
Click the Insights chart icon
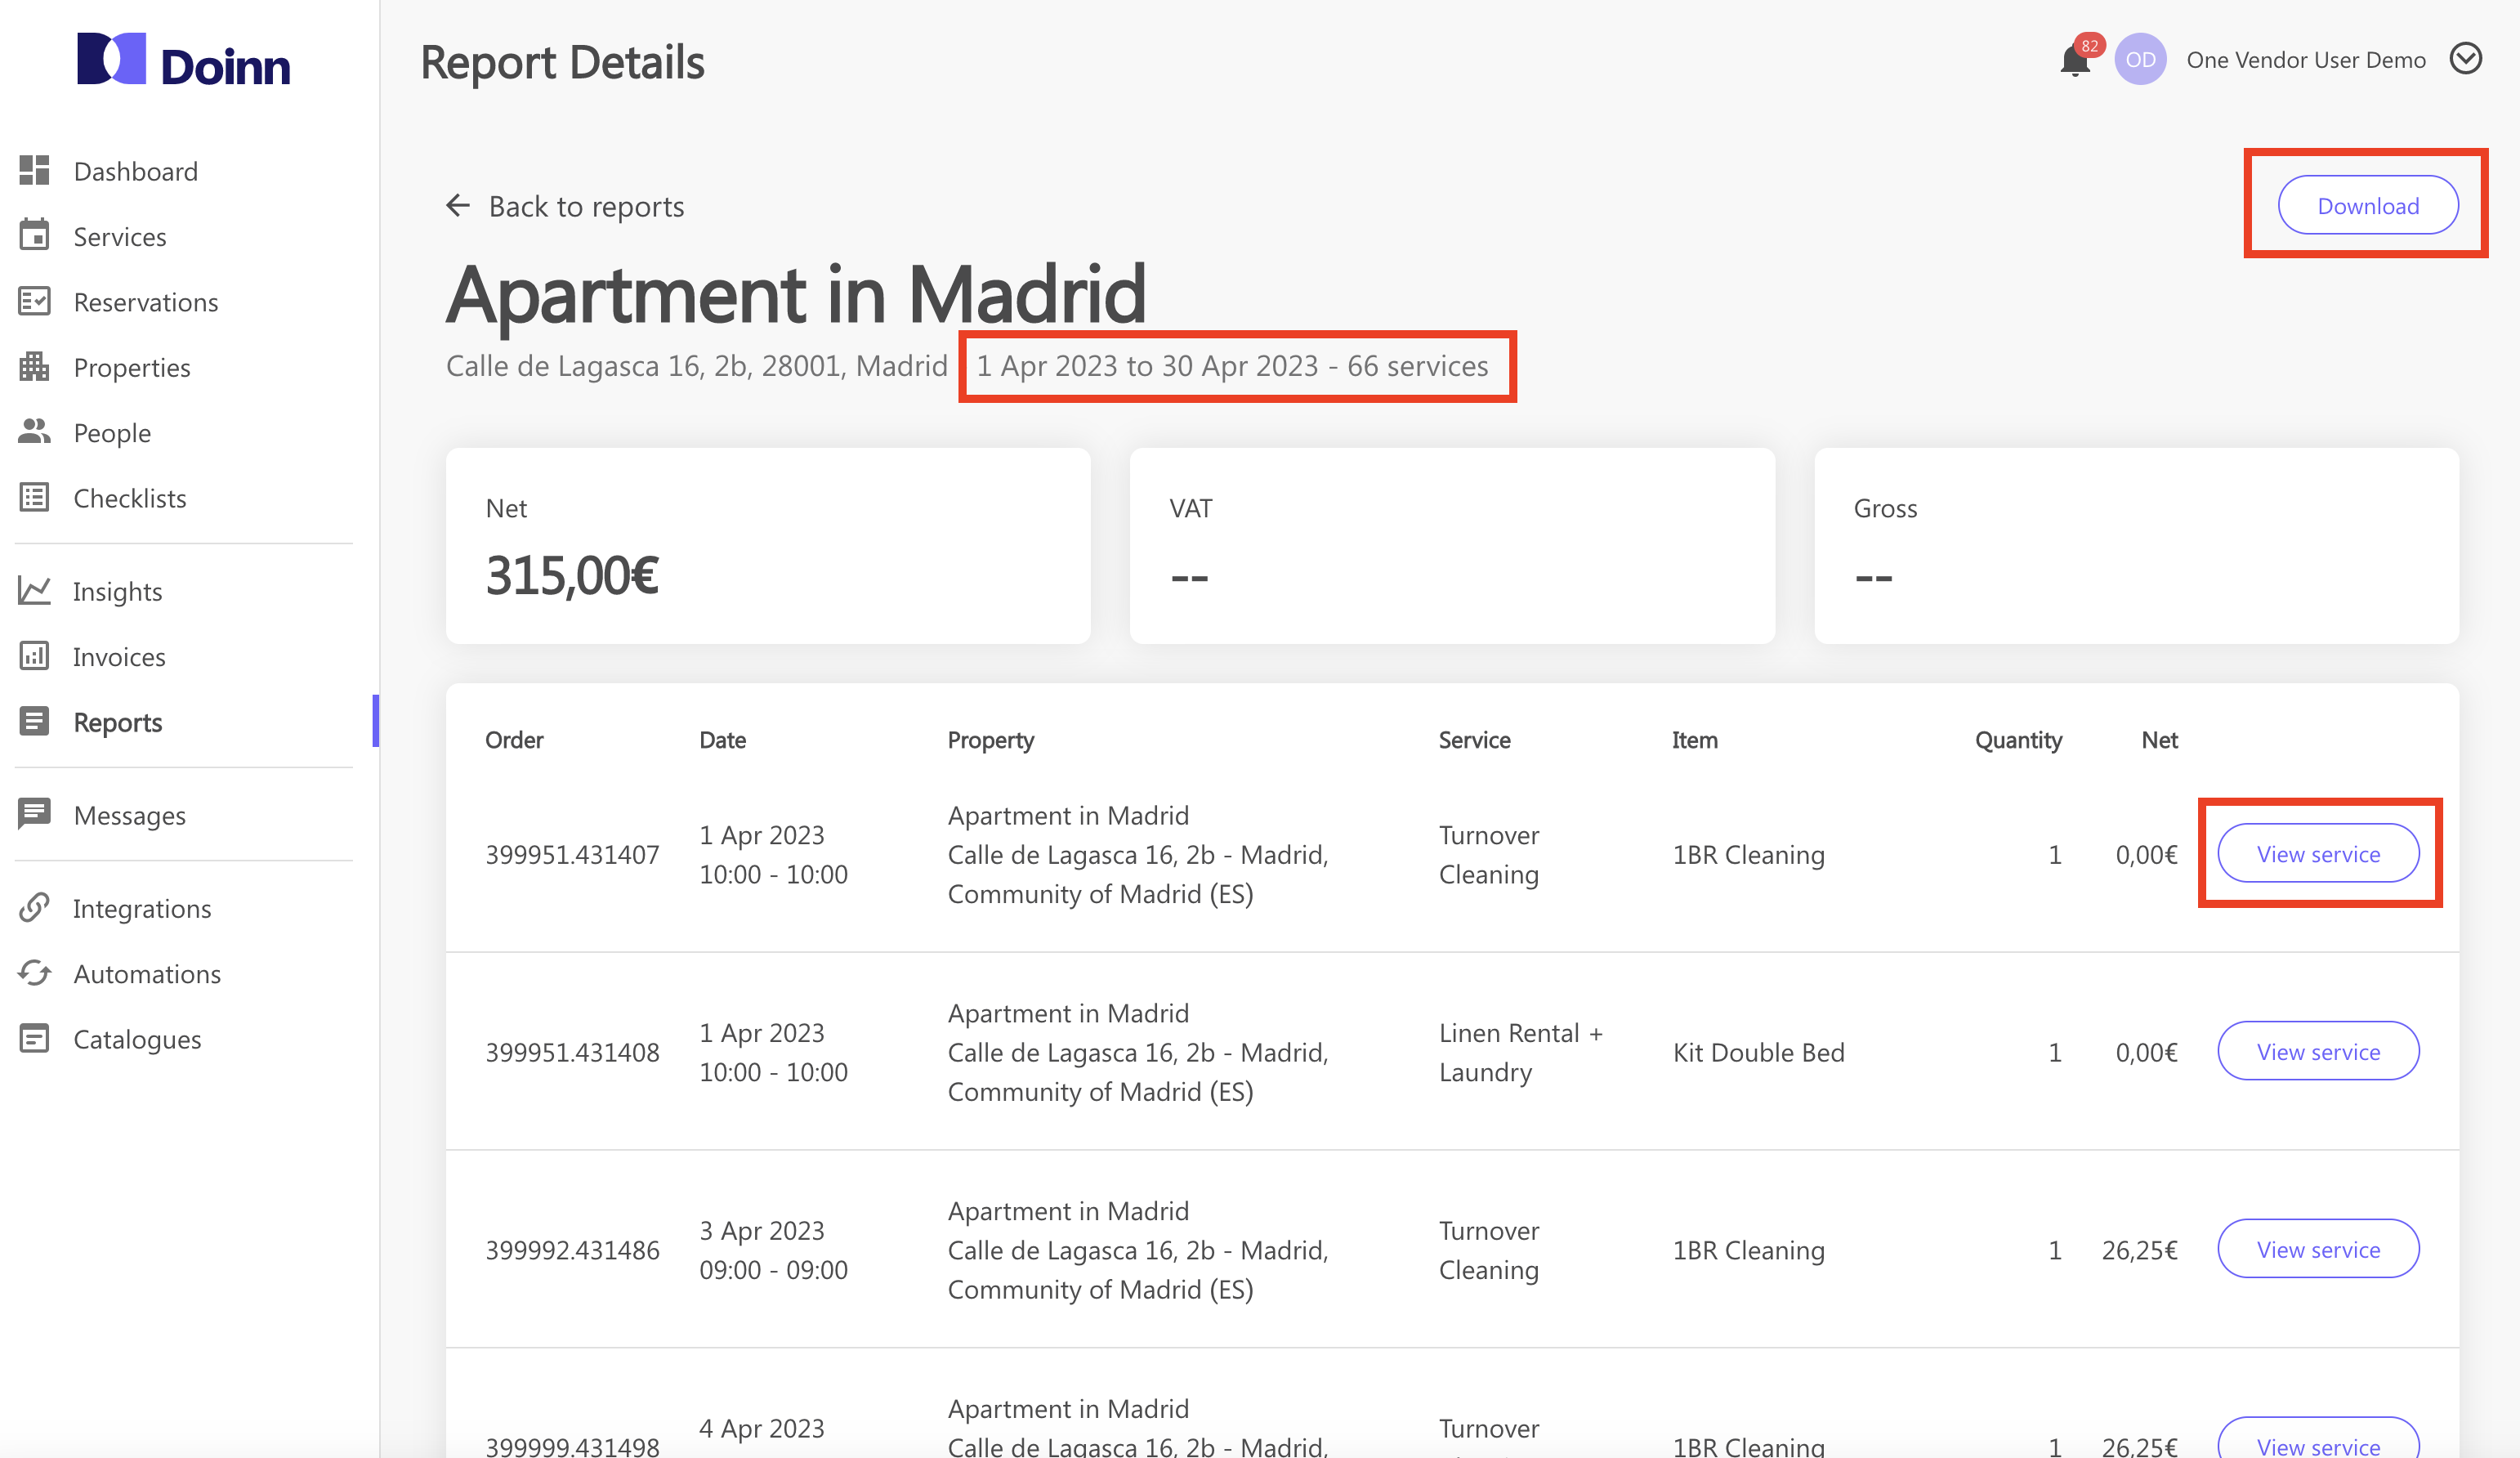[x=34, y=591]
